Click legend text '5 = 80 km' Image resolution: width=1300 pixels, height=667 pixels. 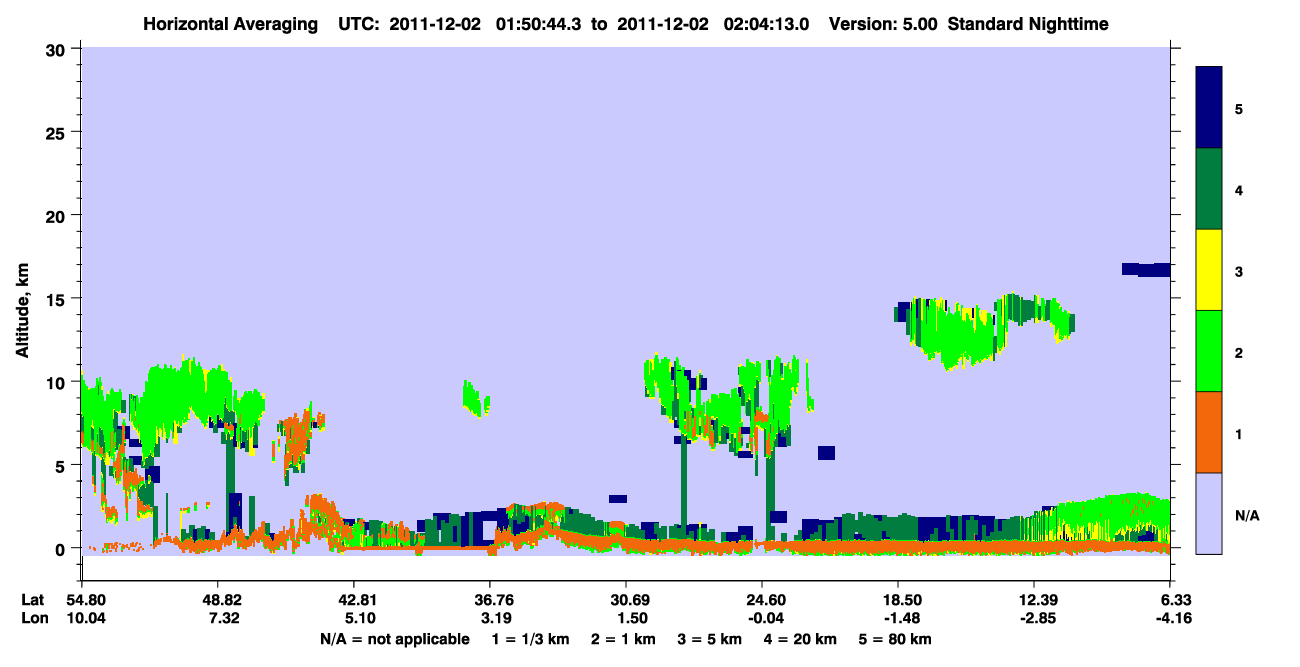coord(896,639)
